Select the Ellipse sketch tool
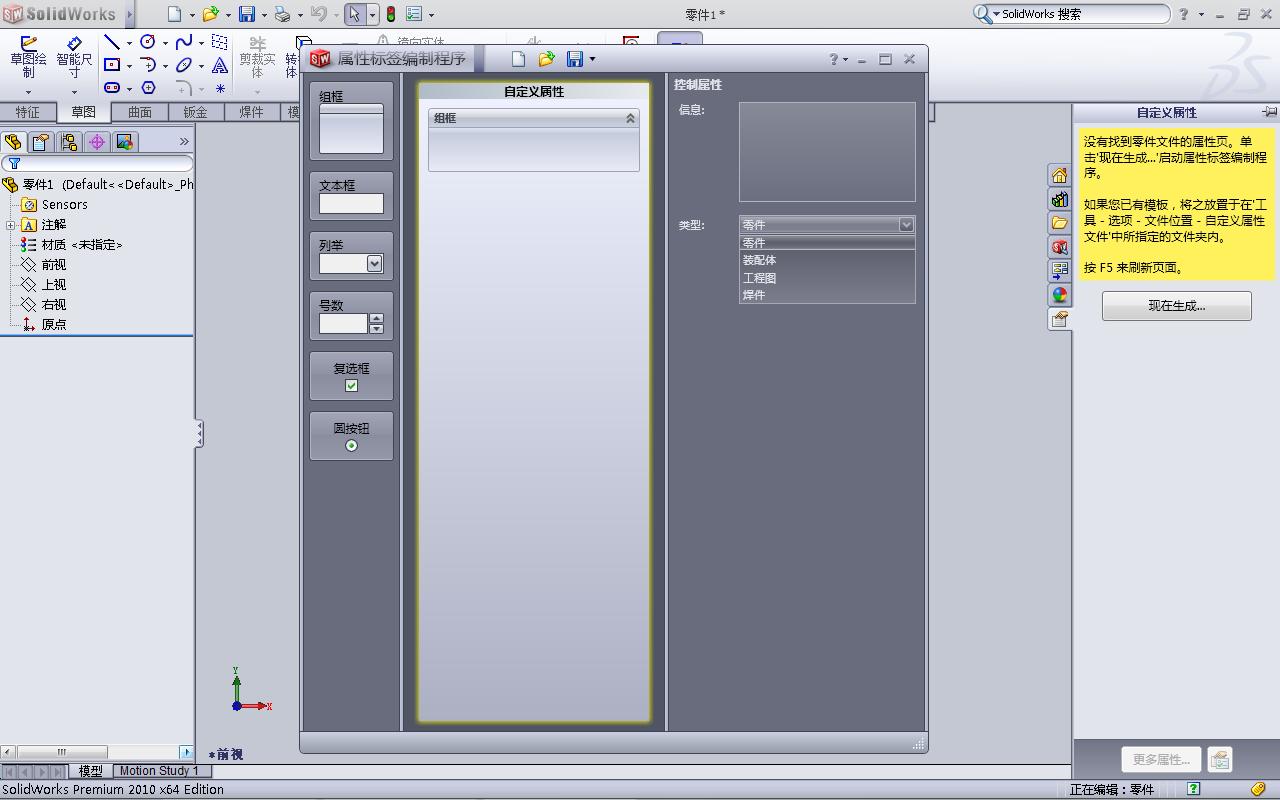This screenshot has height=800, width=1280. coord(184,65)
